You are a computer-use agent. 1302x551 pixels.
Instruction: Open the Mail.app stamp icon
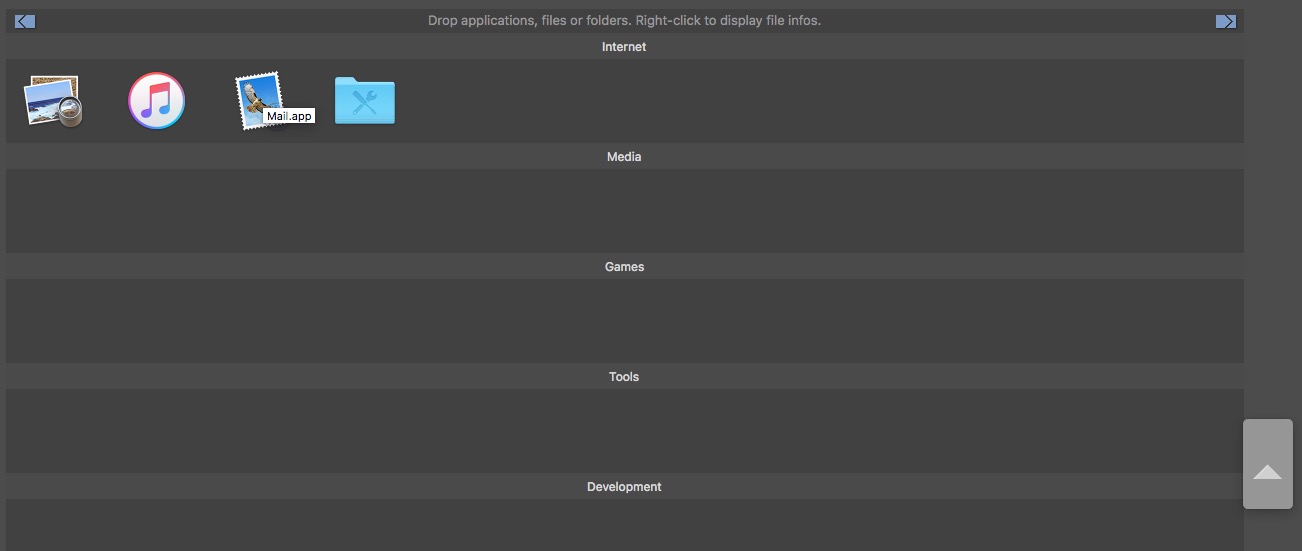click(x=258, y=100)
